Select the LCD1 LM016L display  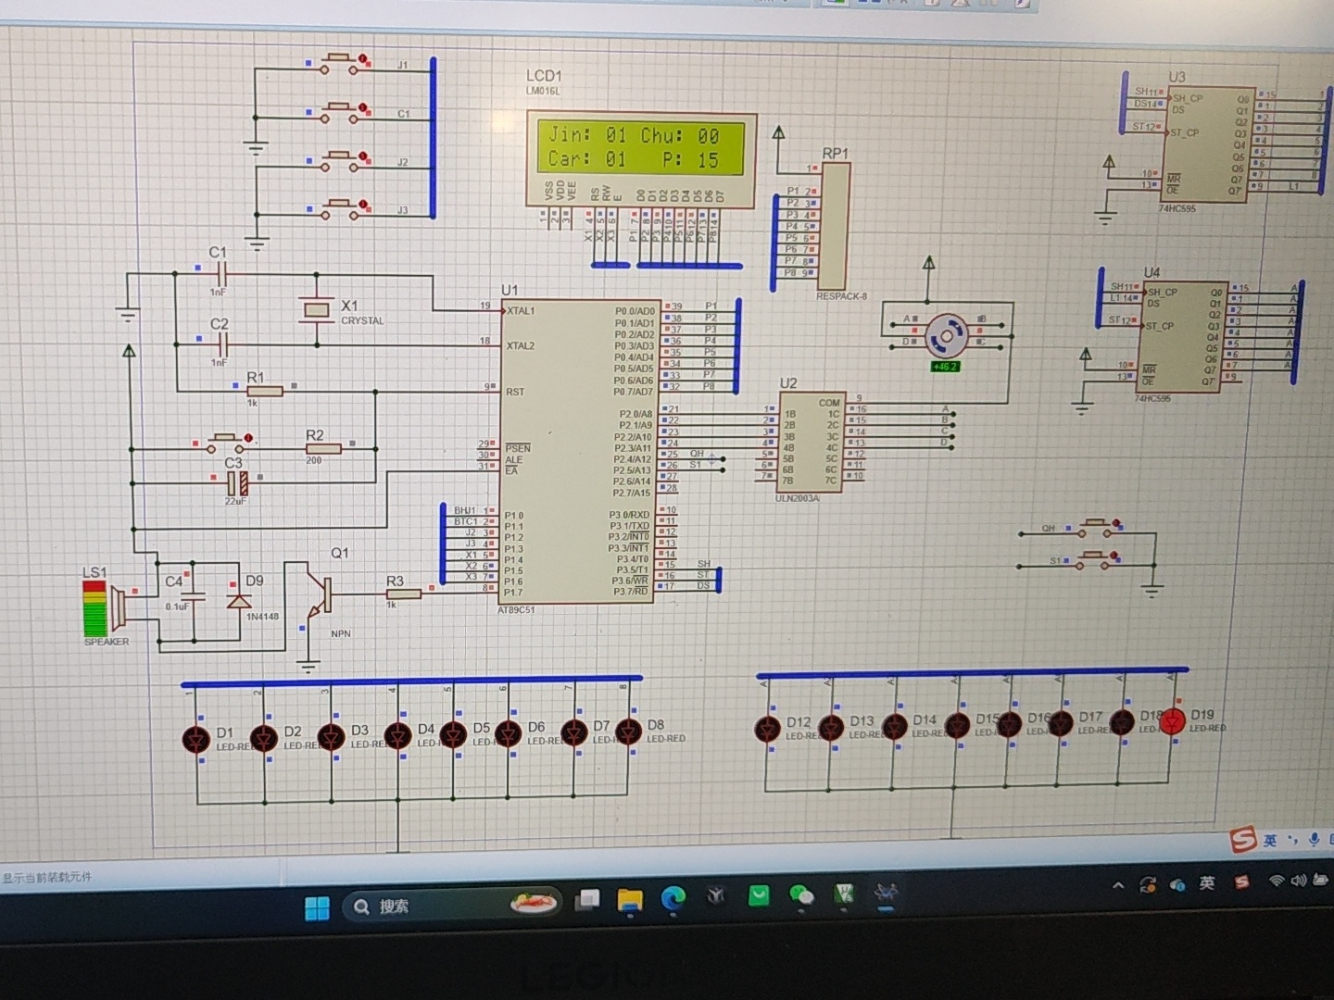tap(641, 159)
